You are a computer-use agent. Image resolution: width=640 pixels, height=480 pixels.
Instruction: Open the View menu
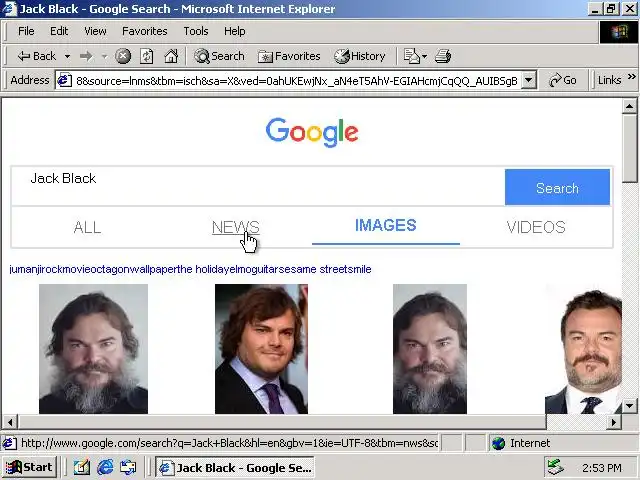click(x=96, y=31)
